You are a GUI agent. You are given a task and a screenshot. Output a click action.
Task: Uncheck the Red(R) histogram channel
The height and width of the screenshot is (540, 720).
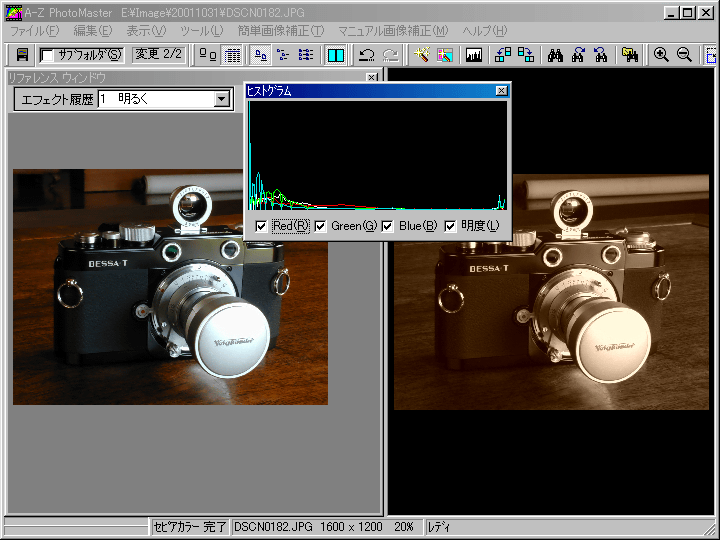(x=261, y=226)
